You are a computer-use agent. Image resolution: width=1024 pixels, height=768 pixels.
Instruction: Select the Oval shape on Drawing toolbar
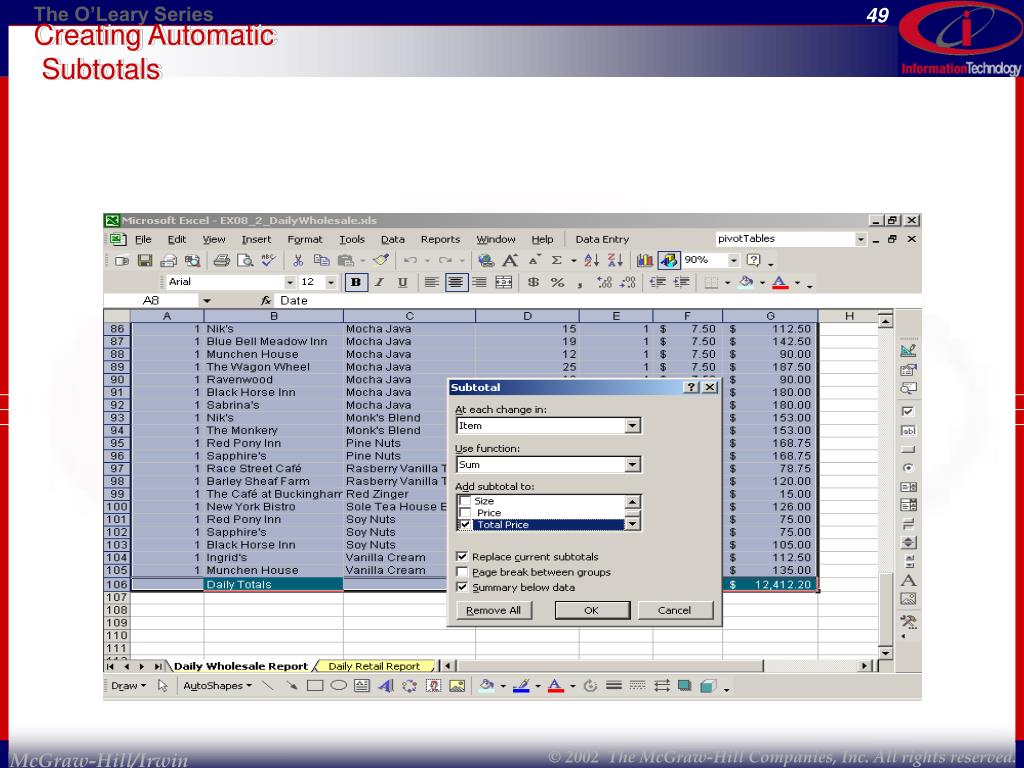coord(338,686)
